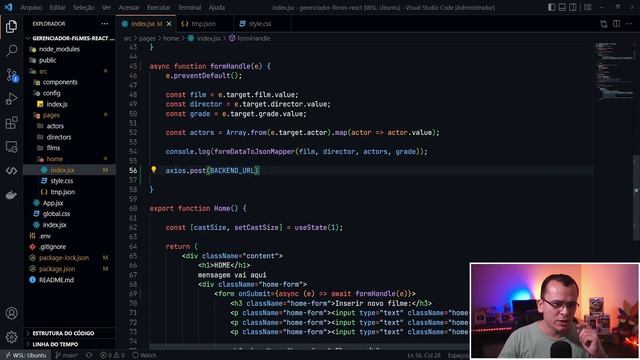Screen dimensions: 640x360
Task: Split the editor to the right
Action: [x=616, y=24]
